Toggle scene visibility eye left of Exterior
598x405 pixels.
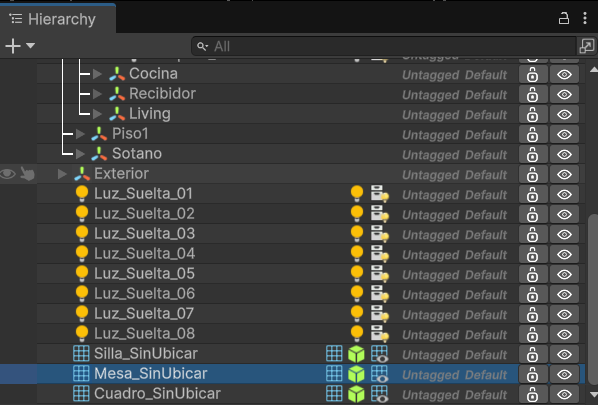[x=8, y=174]
